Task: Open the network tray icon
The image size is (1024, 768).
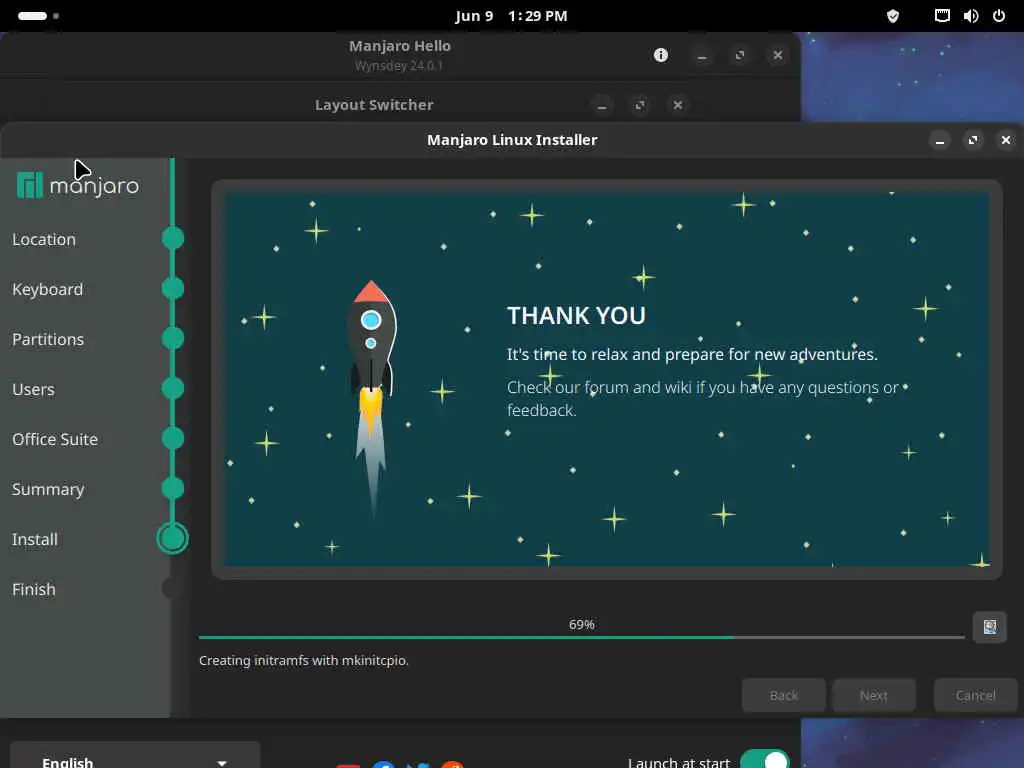Action: tap(942, 16)
